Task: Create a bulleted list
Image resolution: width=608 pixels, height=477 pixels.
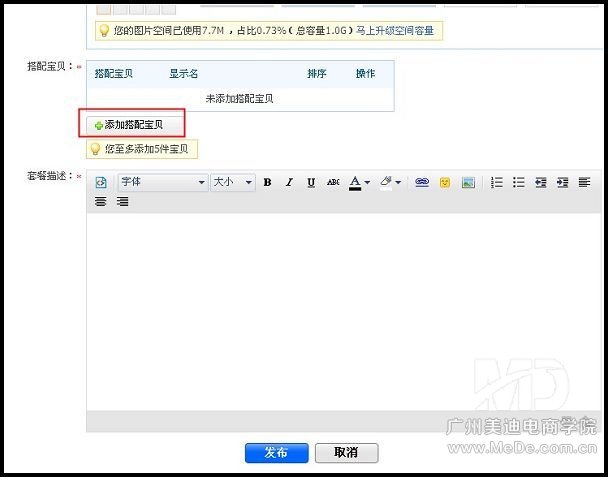Action: point(519,182)
